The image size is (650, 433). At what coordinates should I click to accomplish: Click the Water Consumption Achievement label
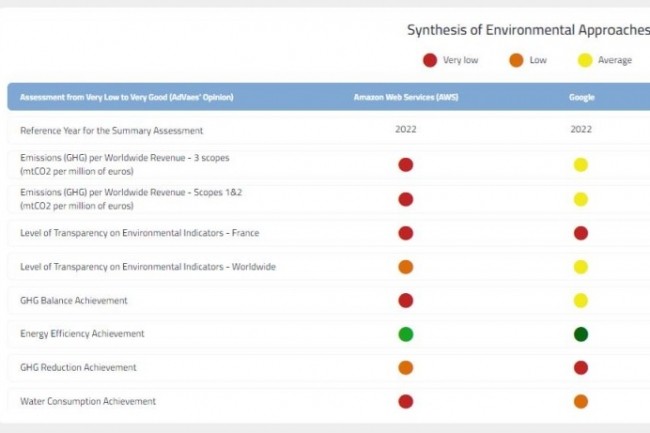pyautogui.click(x=88, y=402)
